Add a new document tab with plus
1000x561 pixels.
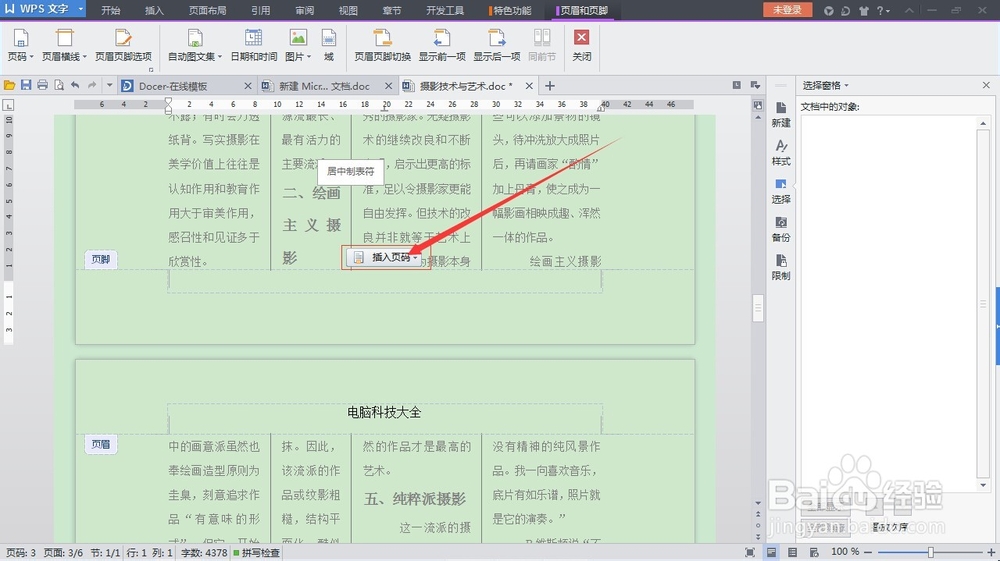[x=550, y=85]
